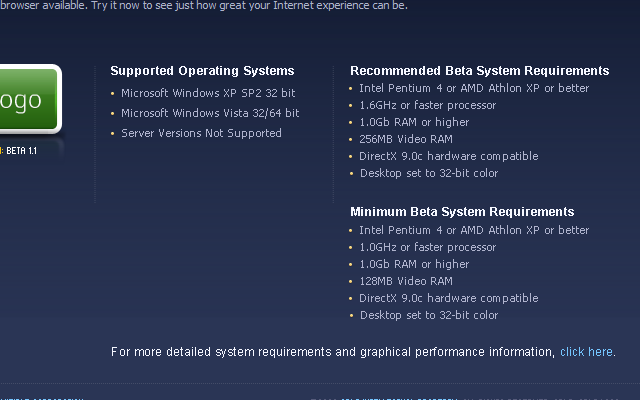Image resolution: width=640 pixels, height=400 pixels.
Task: Click the yellow bullet beside 'Server Versions Not Supported'
Action: 113,133
